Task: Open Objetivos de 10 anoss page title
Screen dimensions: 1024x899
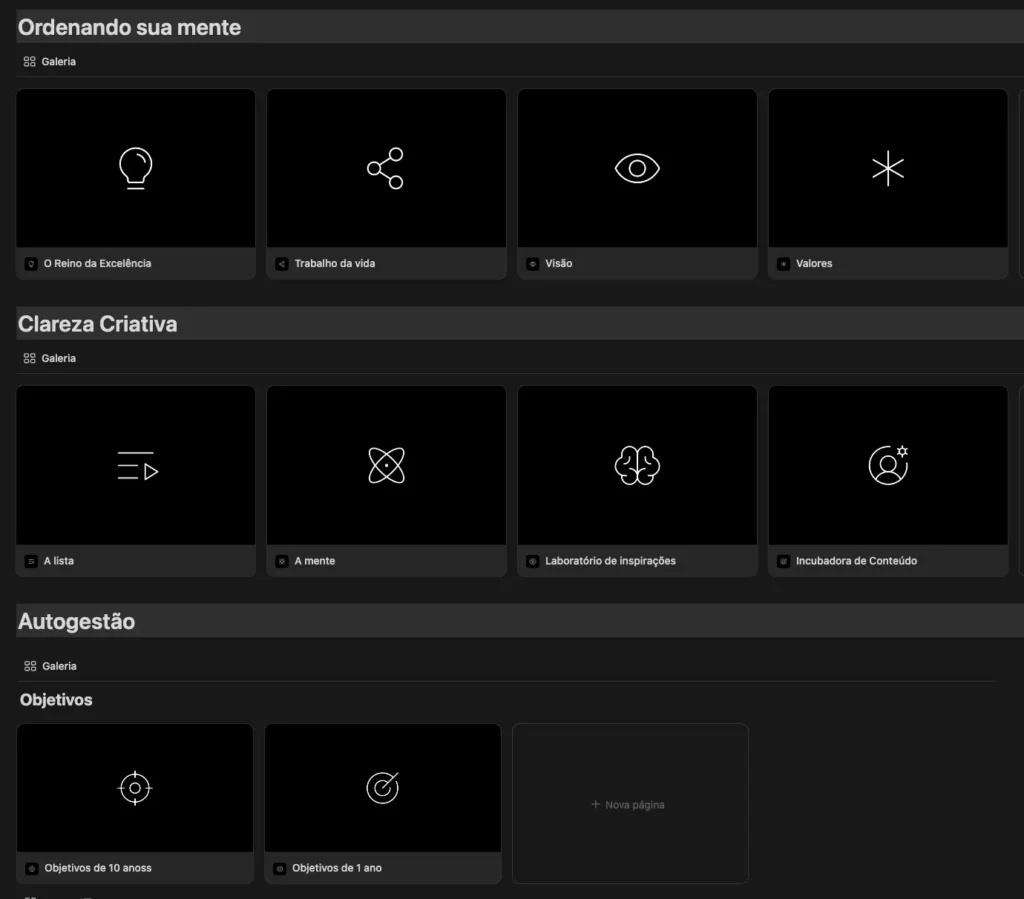Action: click(x=98, y=868)
